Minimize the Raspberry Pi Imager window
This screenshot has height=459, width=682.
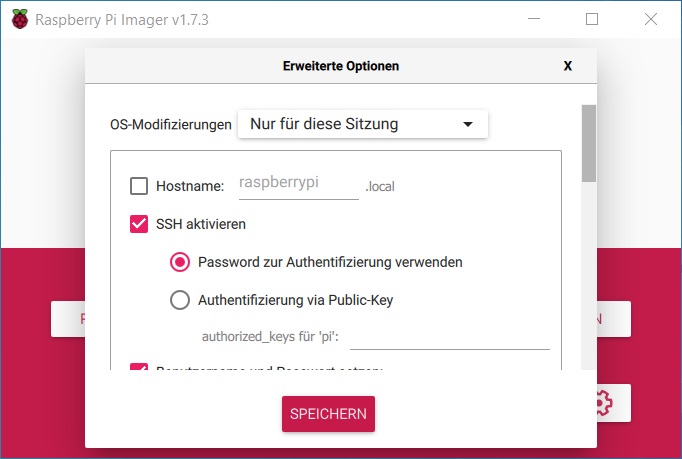[534, 19]
